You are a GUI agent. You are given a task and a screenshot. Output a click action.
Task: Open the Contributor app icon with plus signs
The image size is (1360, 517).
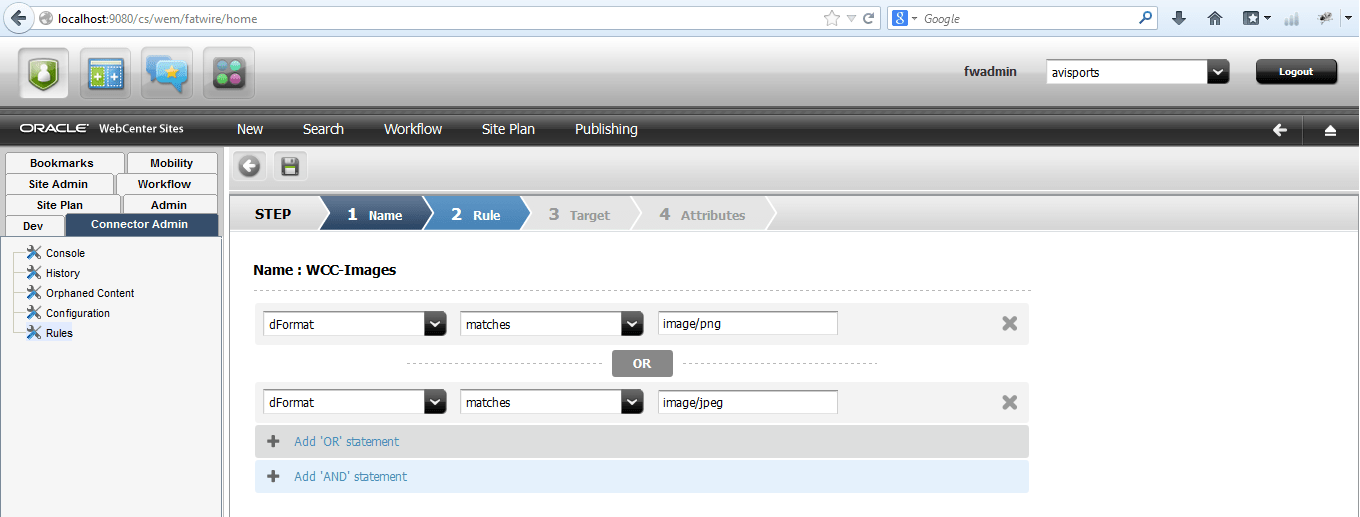pos(105,73)
